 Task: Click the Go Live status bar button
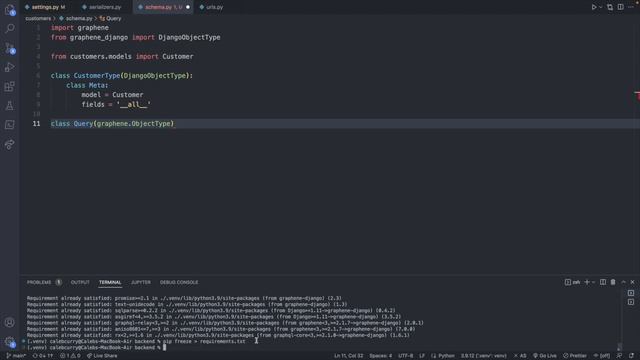click(544, 356)
